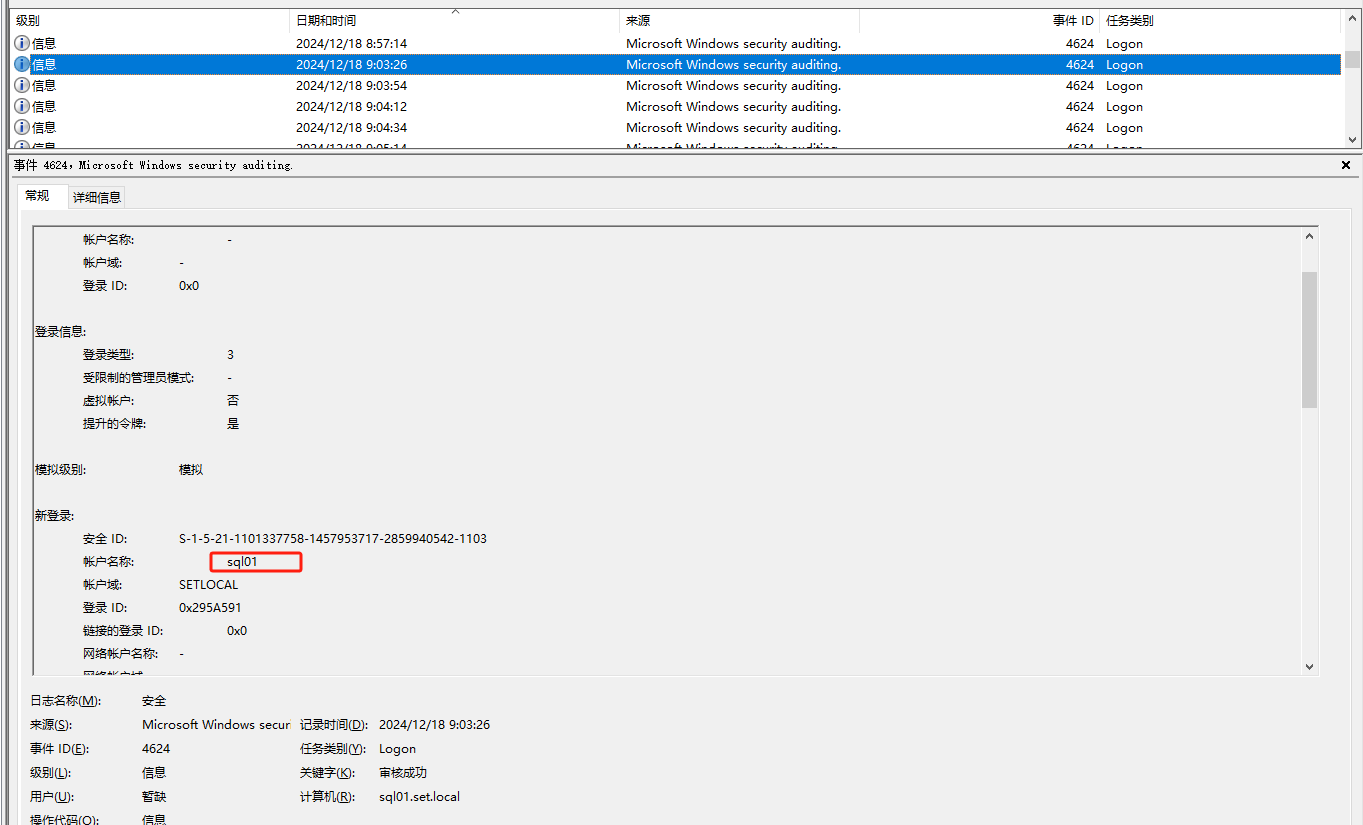Click the 任务类别(Y) value Logon
The width and height of the screenshot is (1363, 825).
[x=397, y=749]
